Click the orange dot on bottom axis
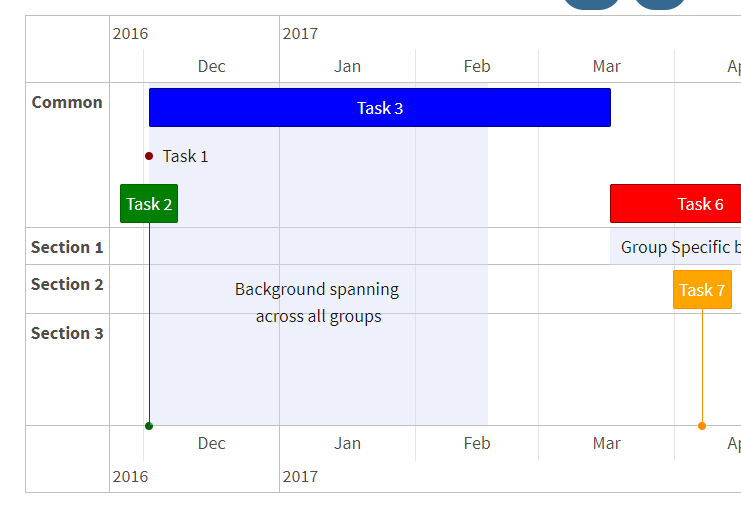The height and width of the screenshot is (511, 741). point(702,426)
